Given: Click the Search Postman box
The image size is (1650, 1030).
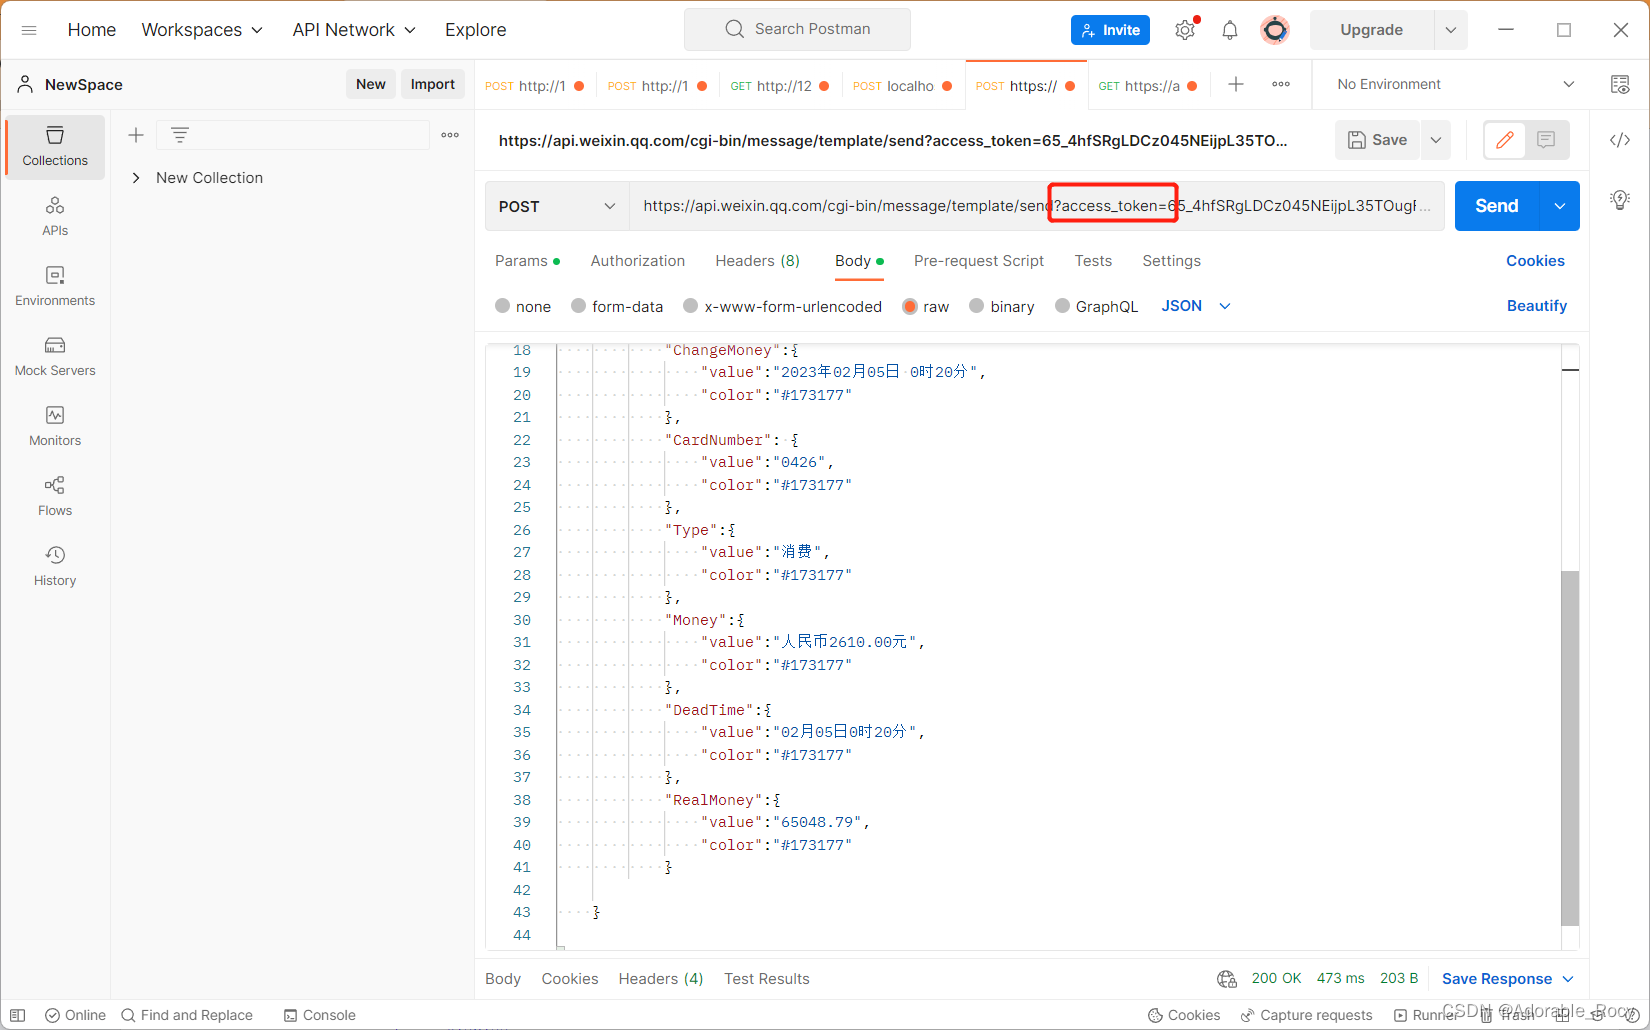Looking at the screenshot, I should (x=797, y=29).
